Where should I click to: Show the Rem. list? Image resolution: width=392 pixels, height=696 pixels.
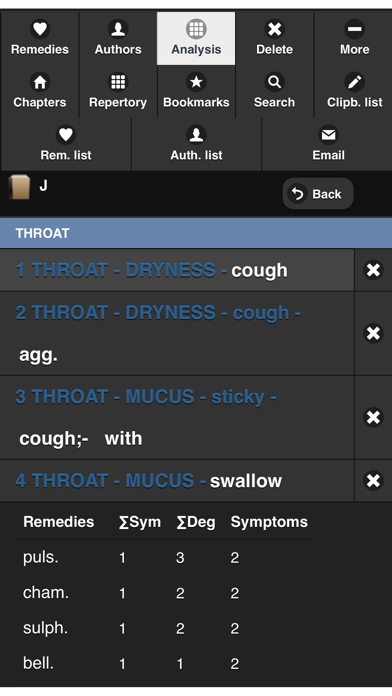pyautogui.click(x=66, y=144)
